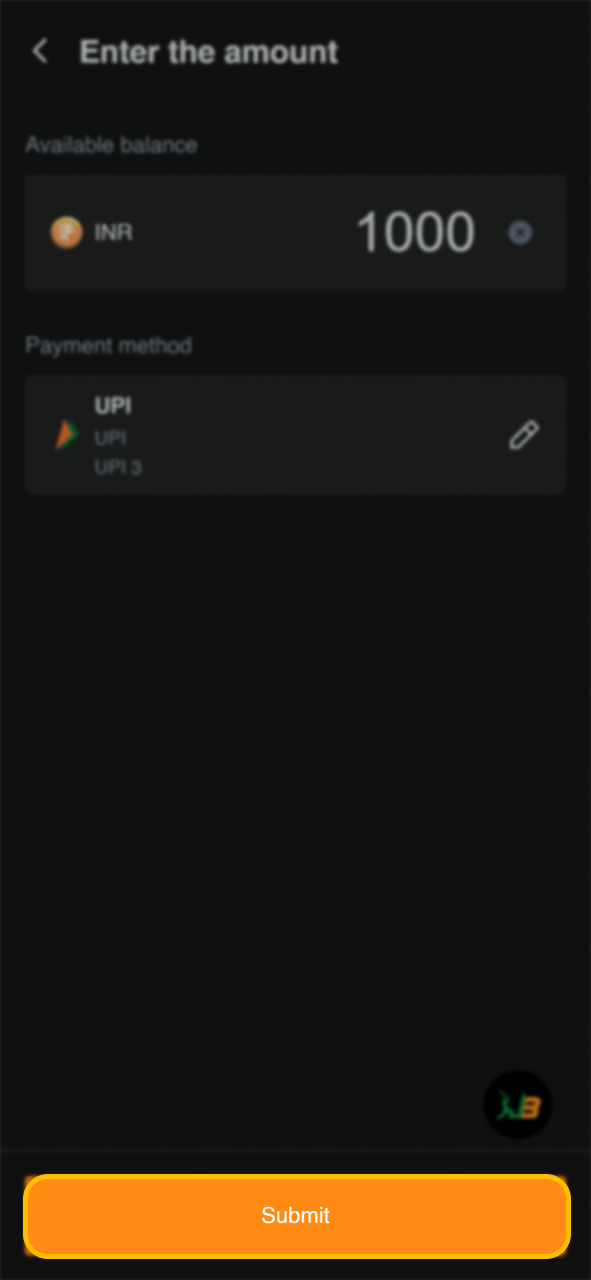
Task: Tap the INR balance card background
Action: [295, 233]
